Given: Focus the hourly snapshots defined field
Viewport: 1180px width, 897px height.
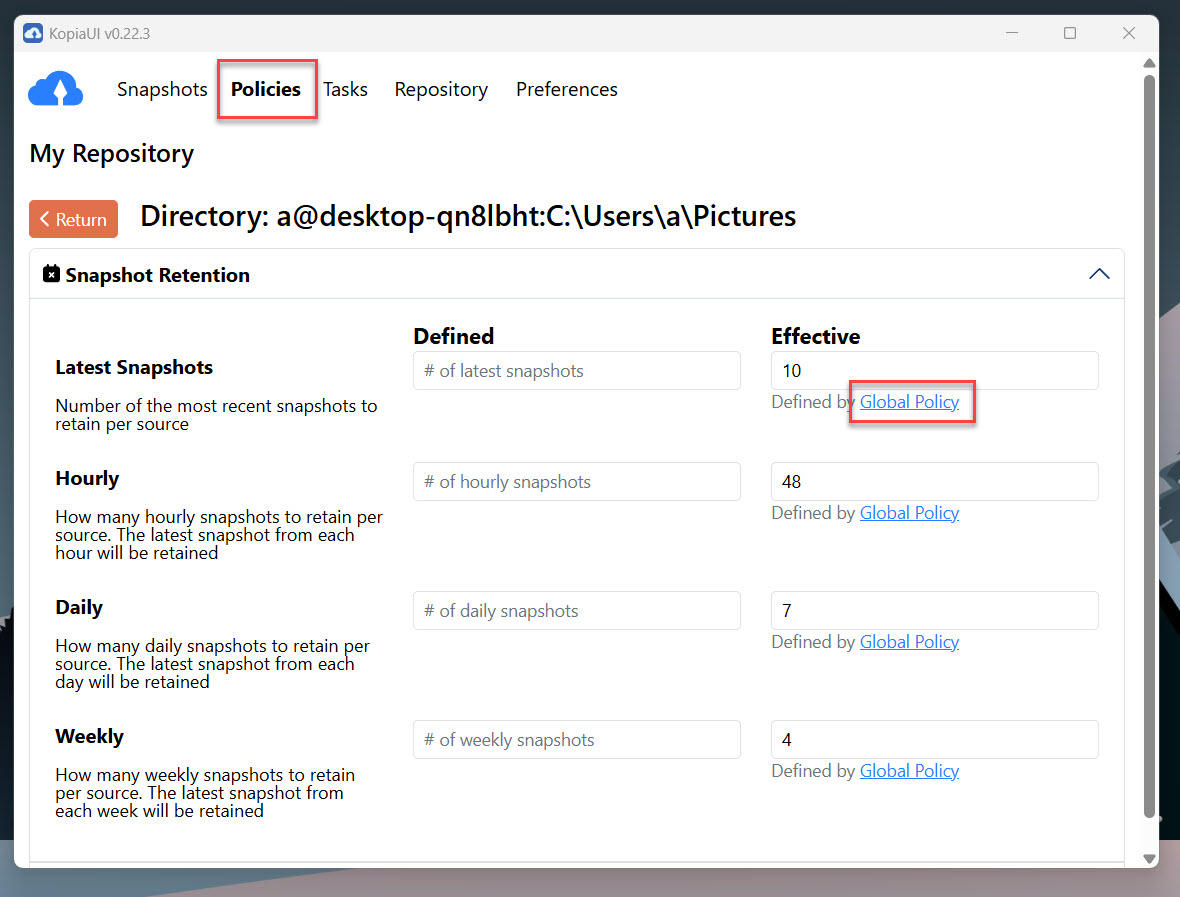Looking at the screenshot, I should pos(576,482).
